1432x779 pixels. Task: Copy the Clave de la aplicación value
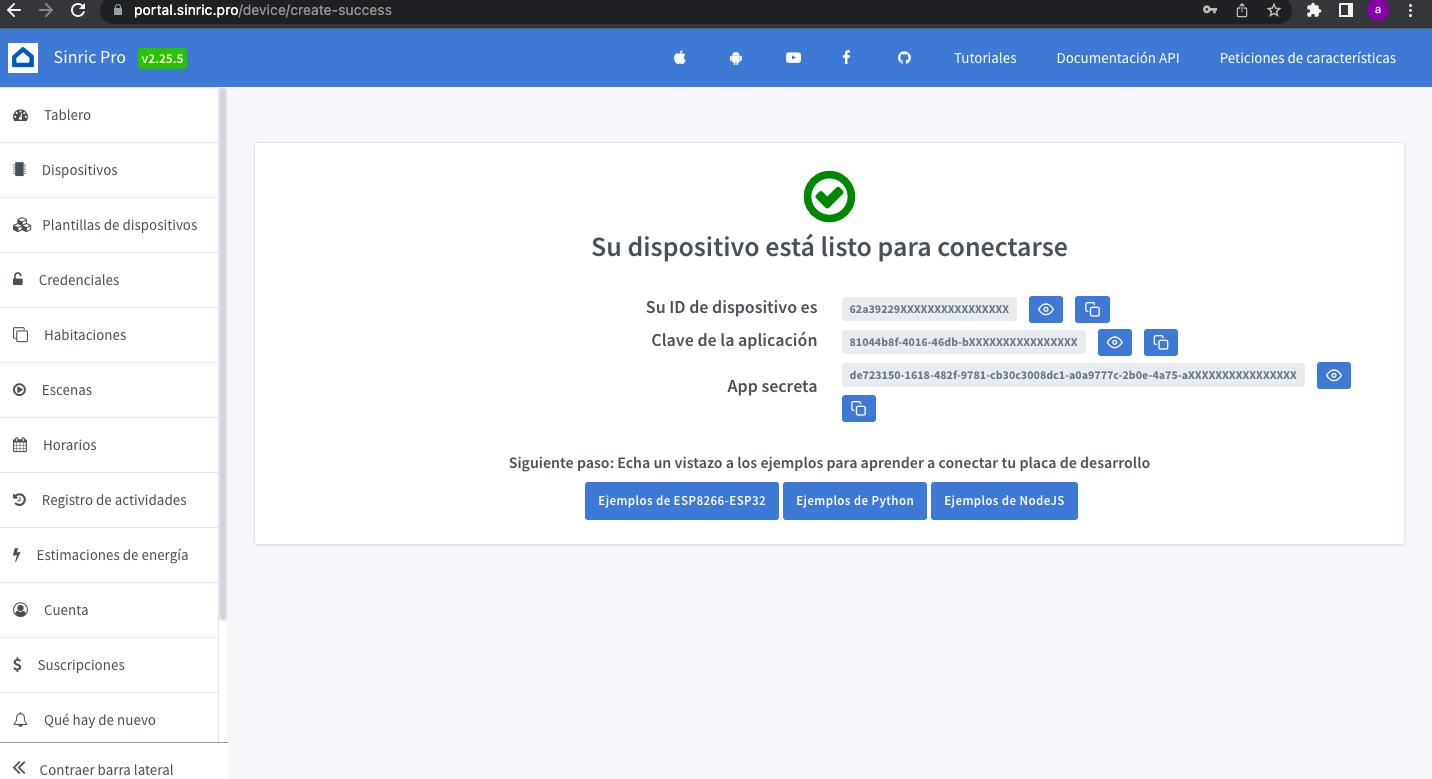[1160, 343]
